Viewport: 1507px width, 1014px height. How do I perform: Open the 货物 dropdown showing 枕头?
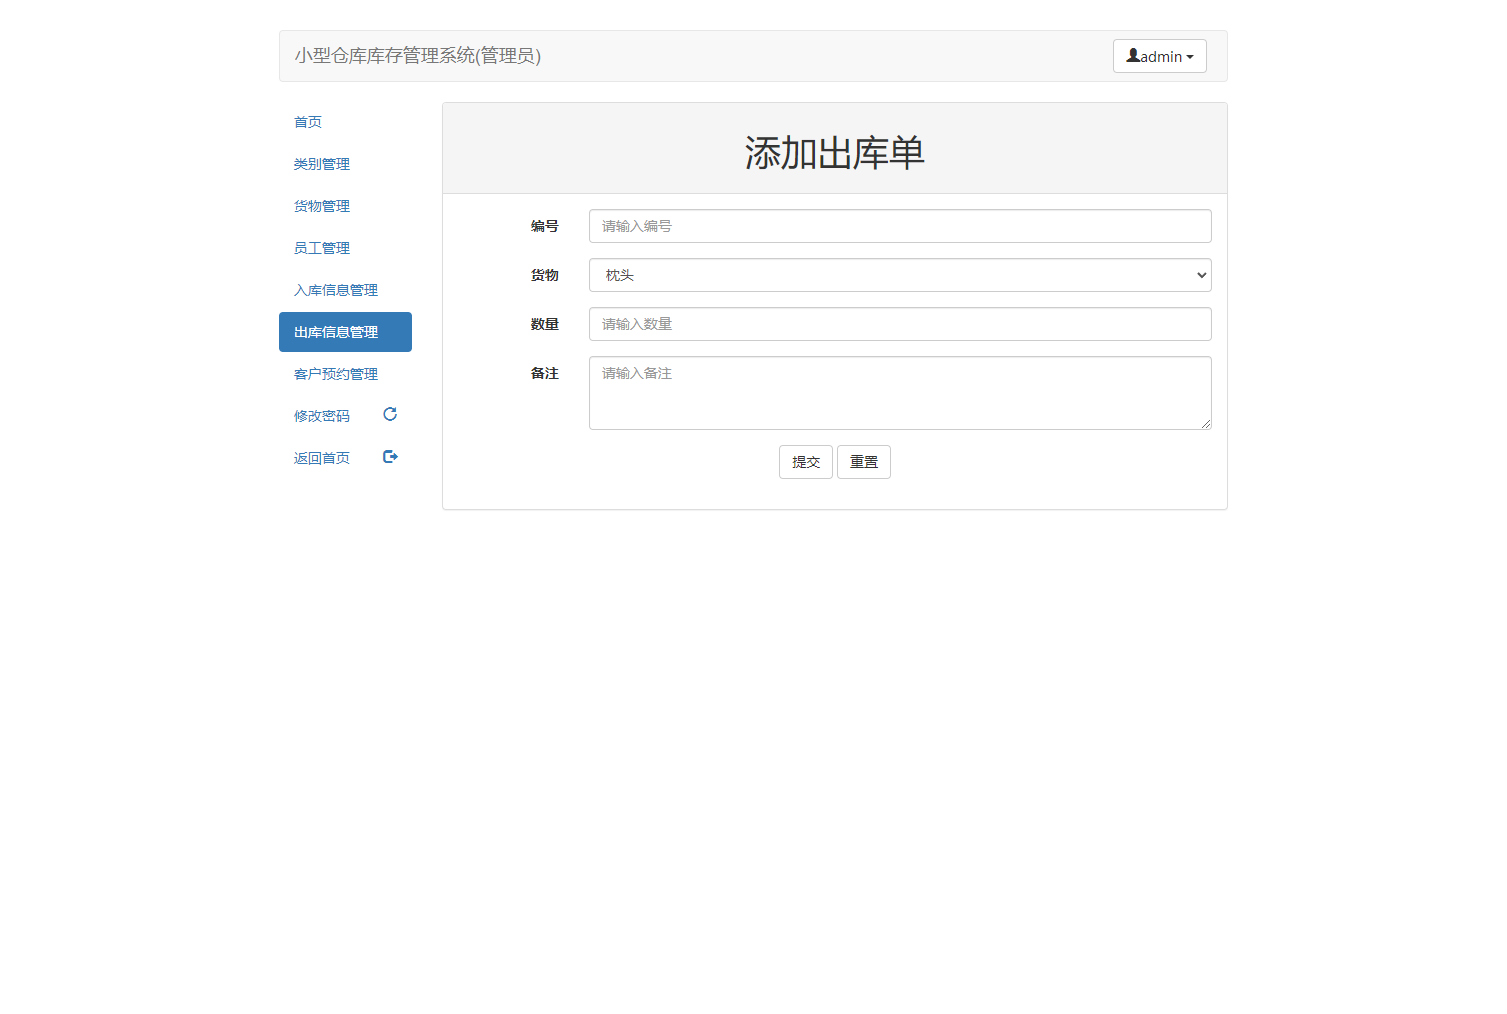click(900, 275)
